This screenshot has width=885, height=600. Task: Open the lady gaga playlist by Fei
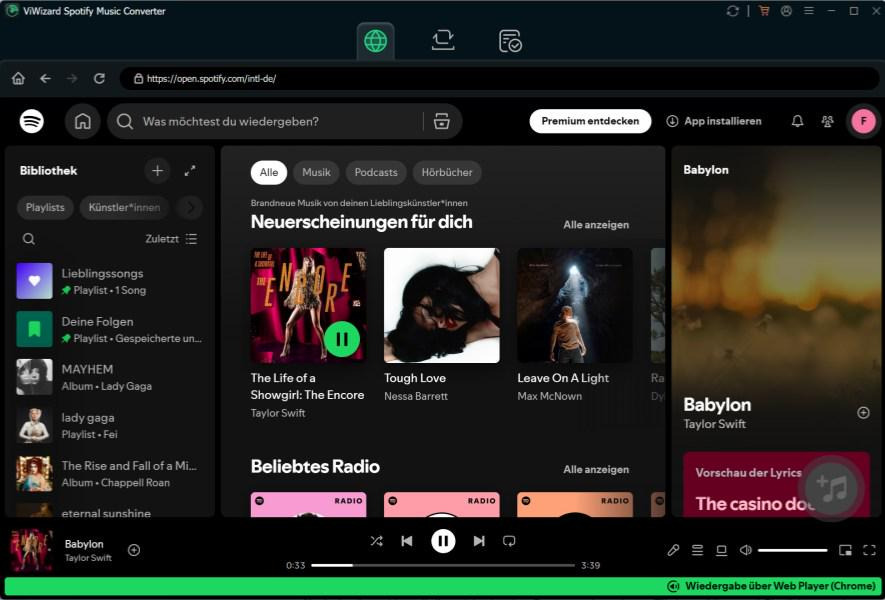110,426
